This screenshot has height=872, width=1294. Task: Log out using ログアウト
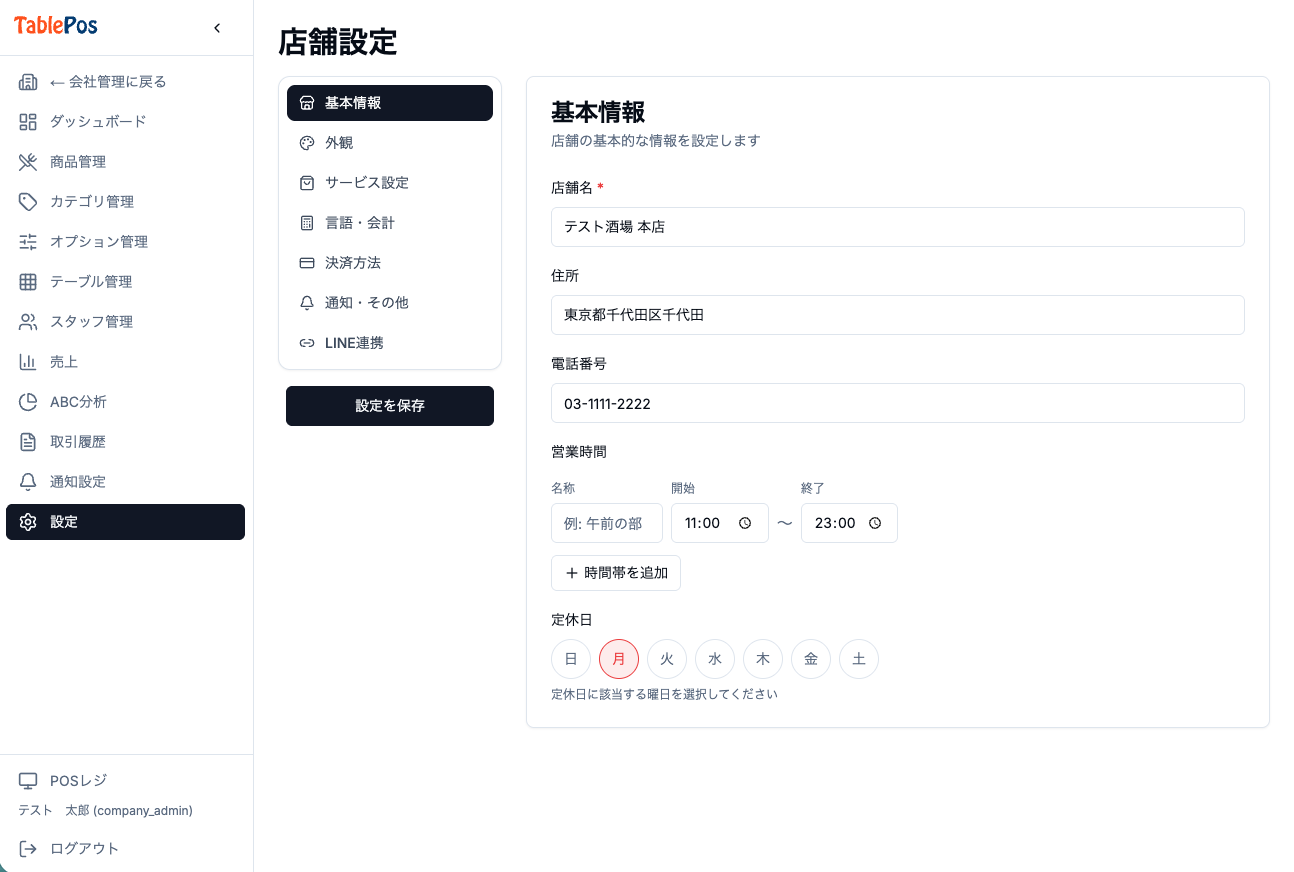click(x=125, y=849)
